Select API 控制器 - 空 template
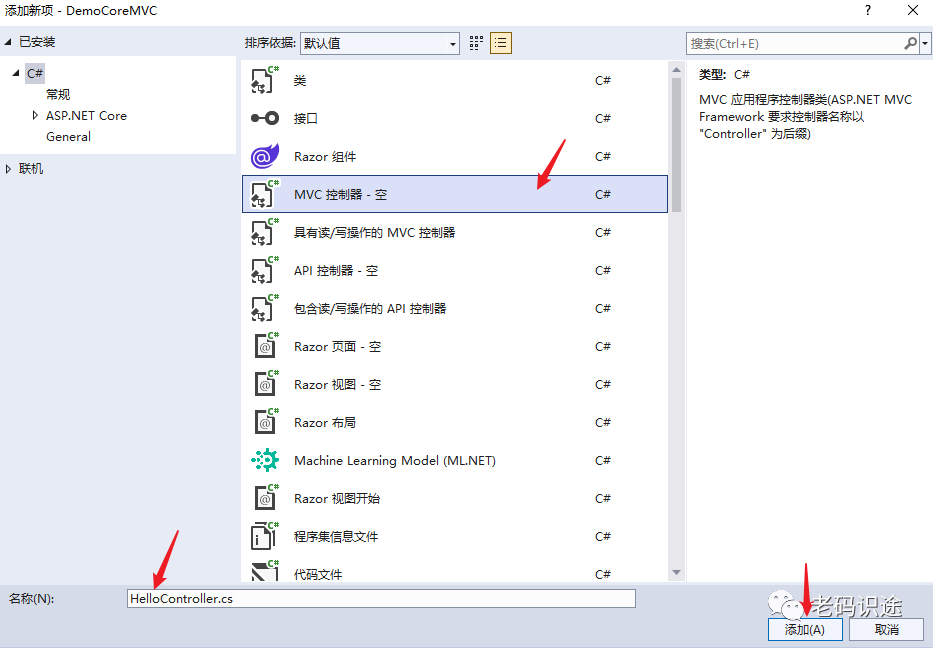Screen dimensions: 933x648 pos(455,271)
